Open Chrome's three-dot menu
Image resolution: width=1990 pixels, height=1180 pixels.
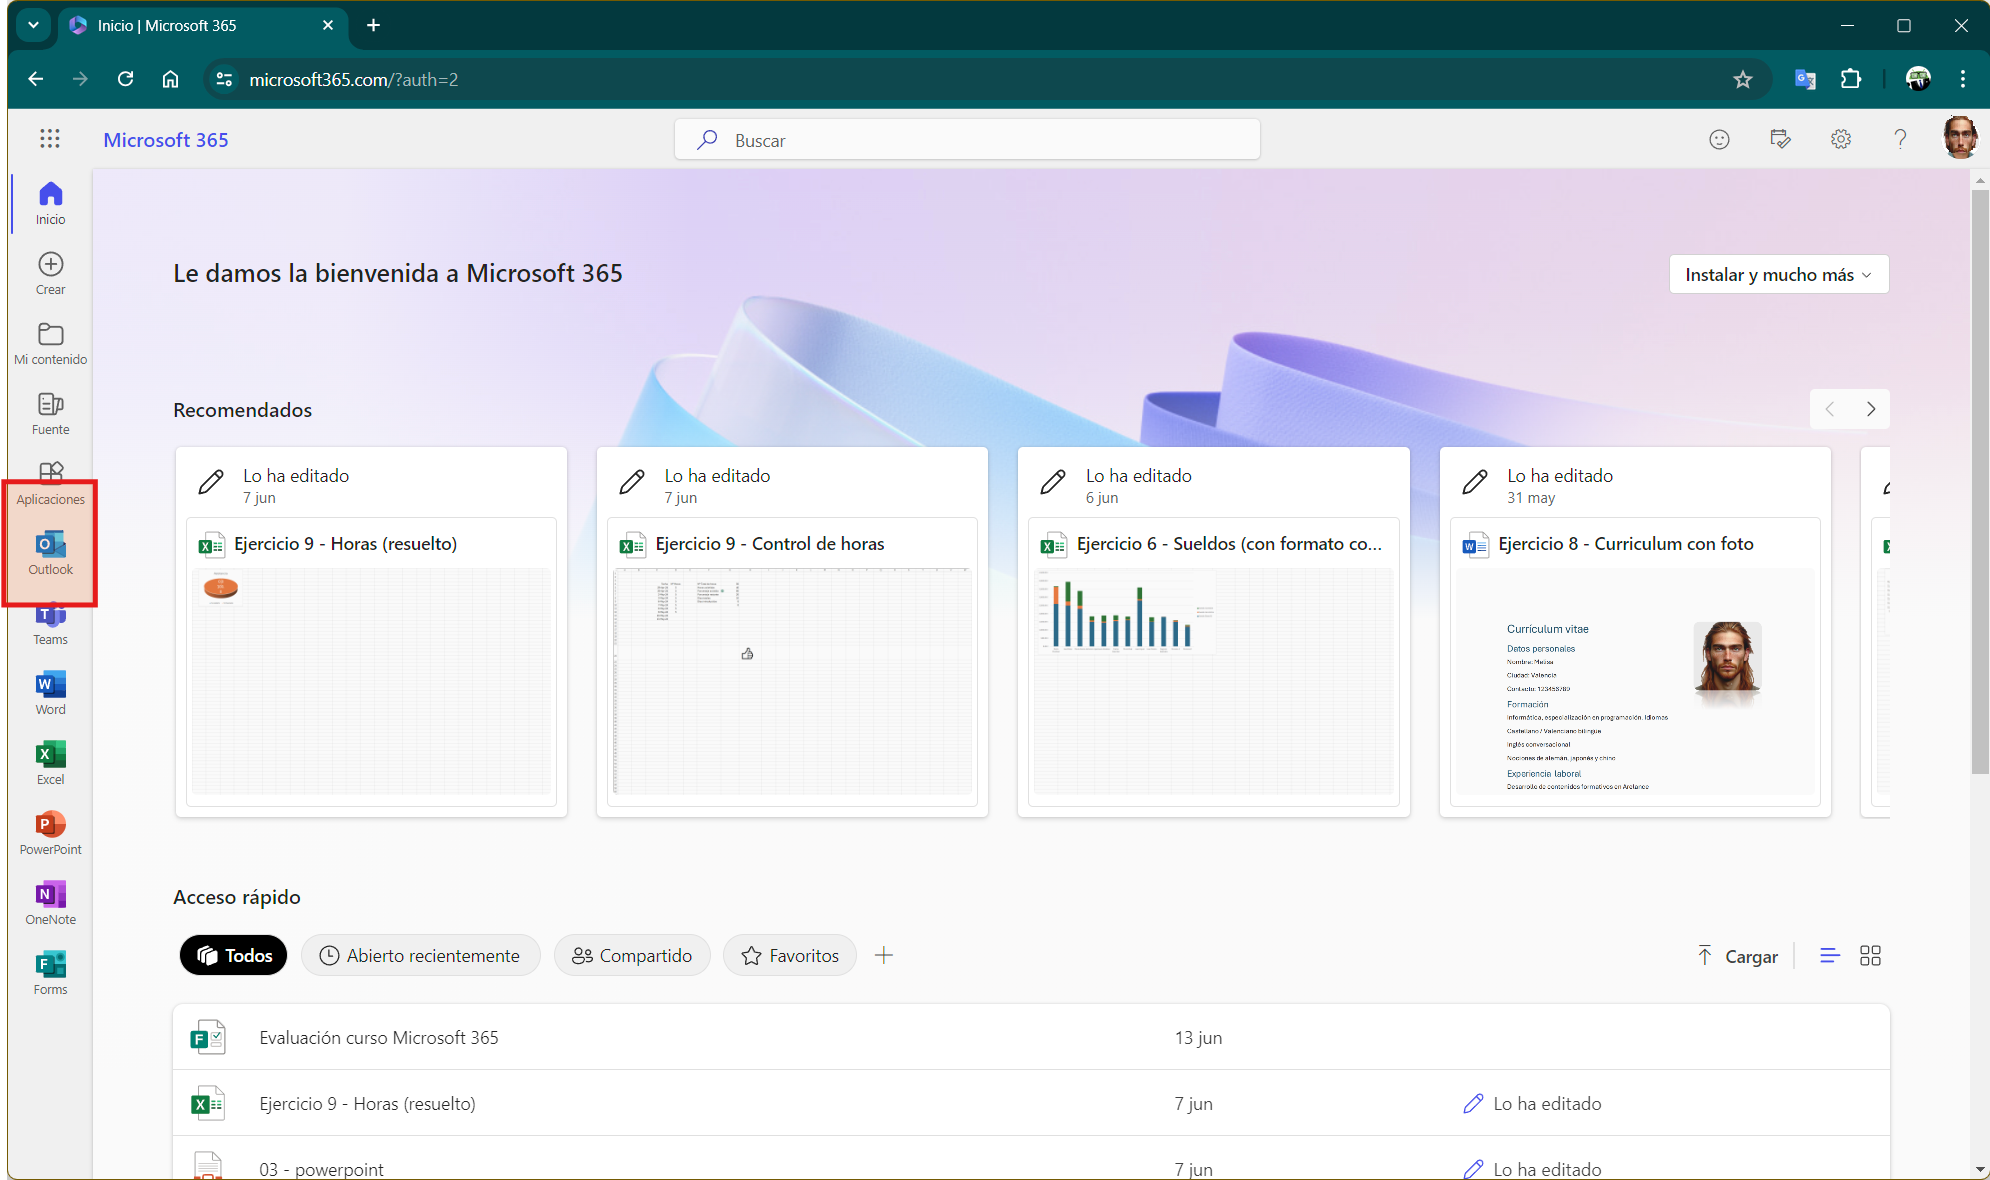pos(1963,79)
